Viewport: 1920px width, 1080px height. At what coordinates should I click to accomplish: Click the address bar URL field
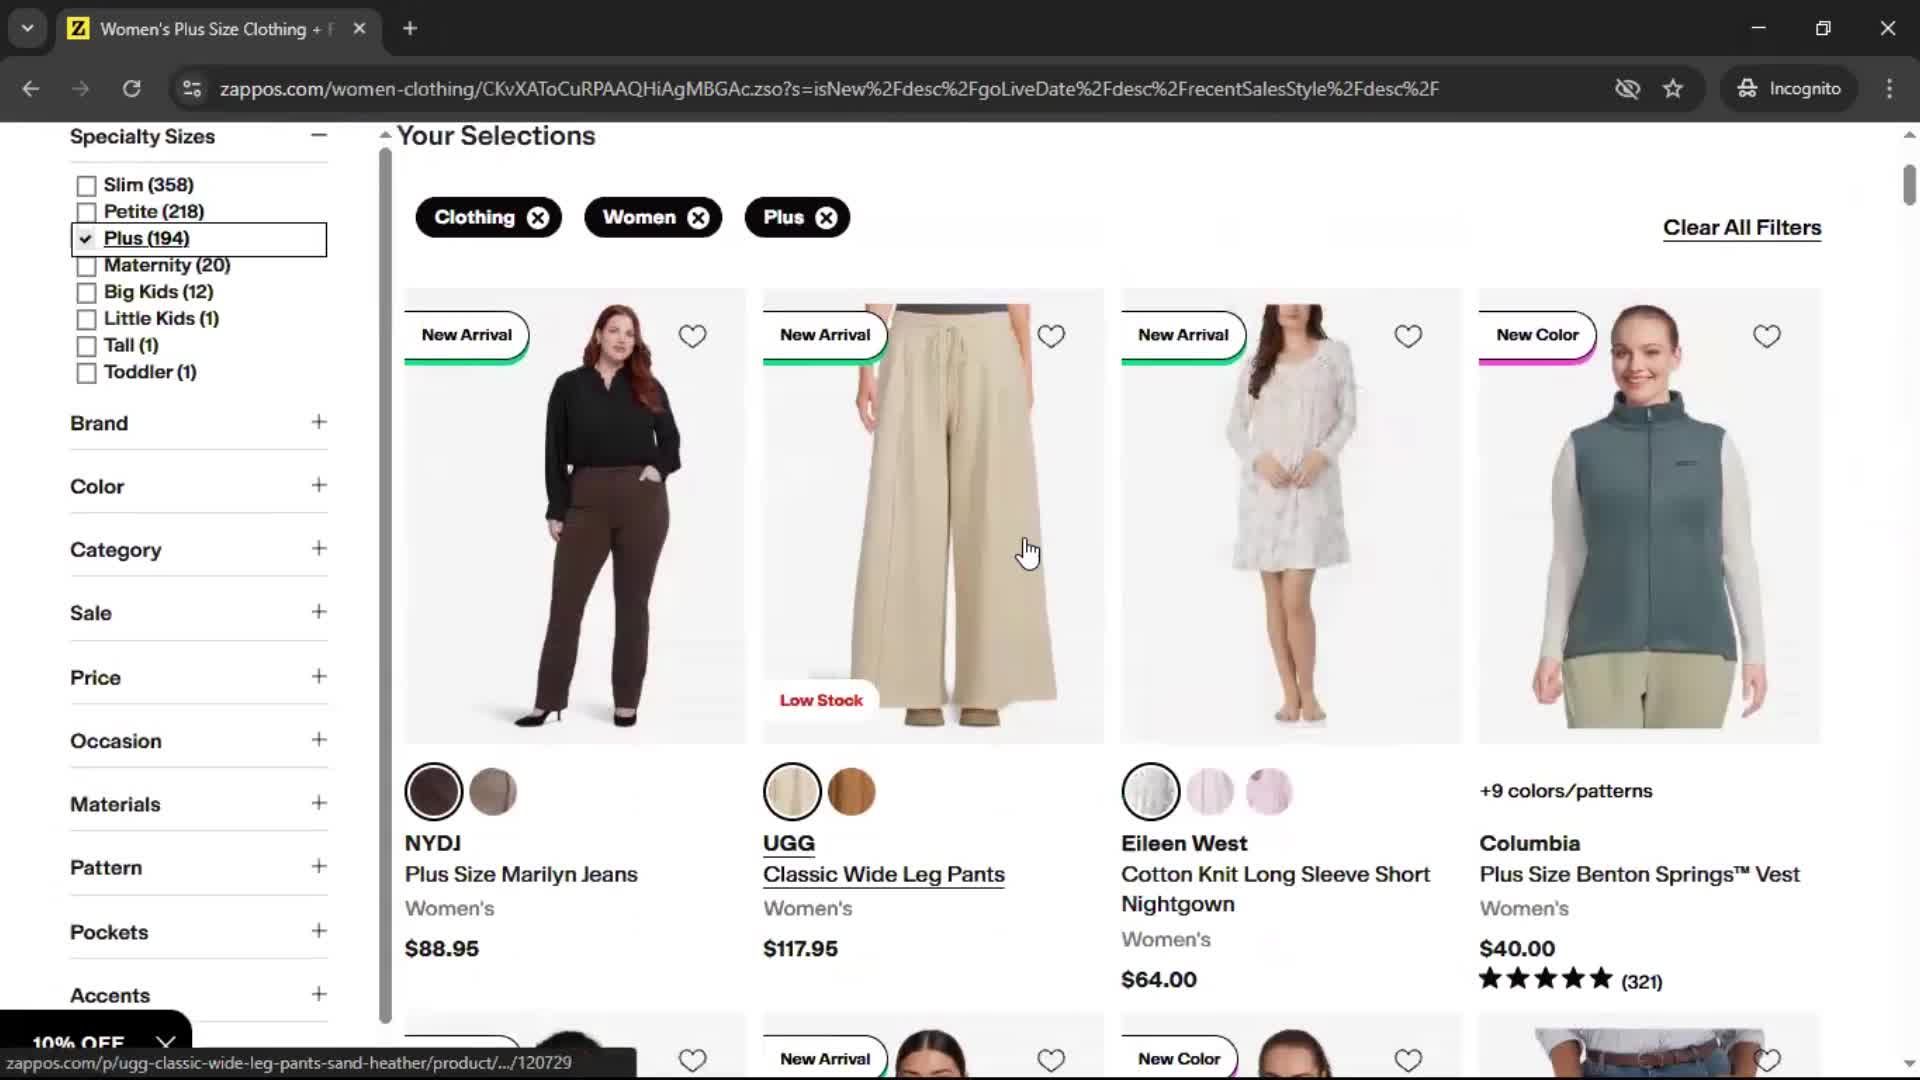(829, 89)
